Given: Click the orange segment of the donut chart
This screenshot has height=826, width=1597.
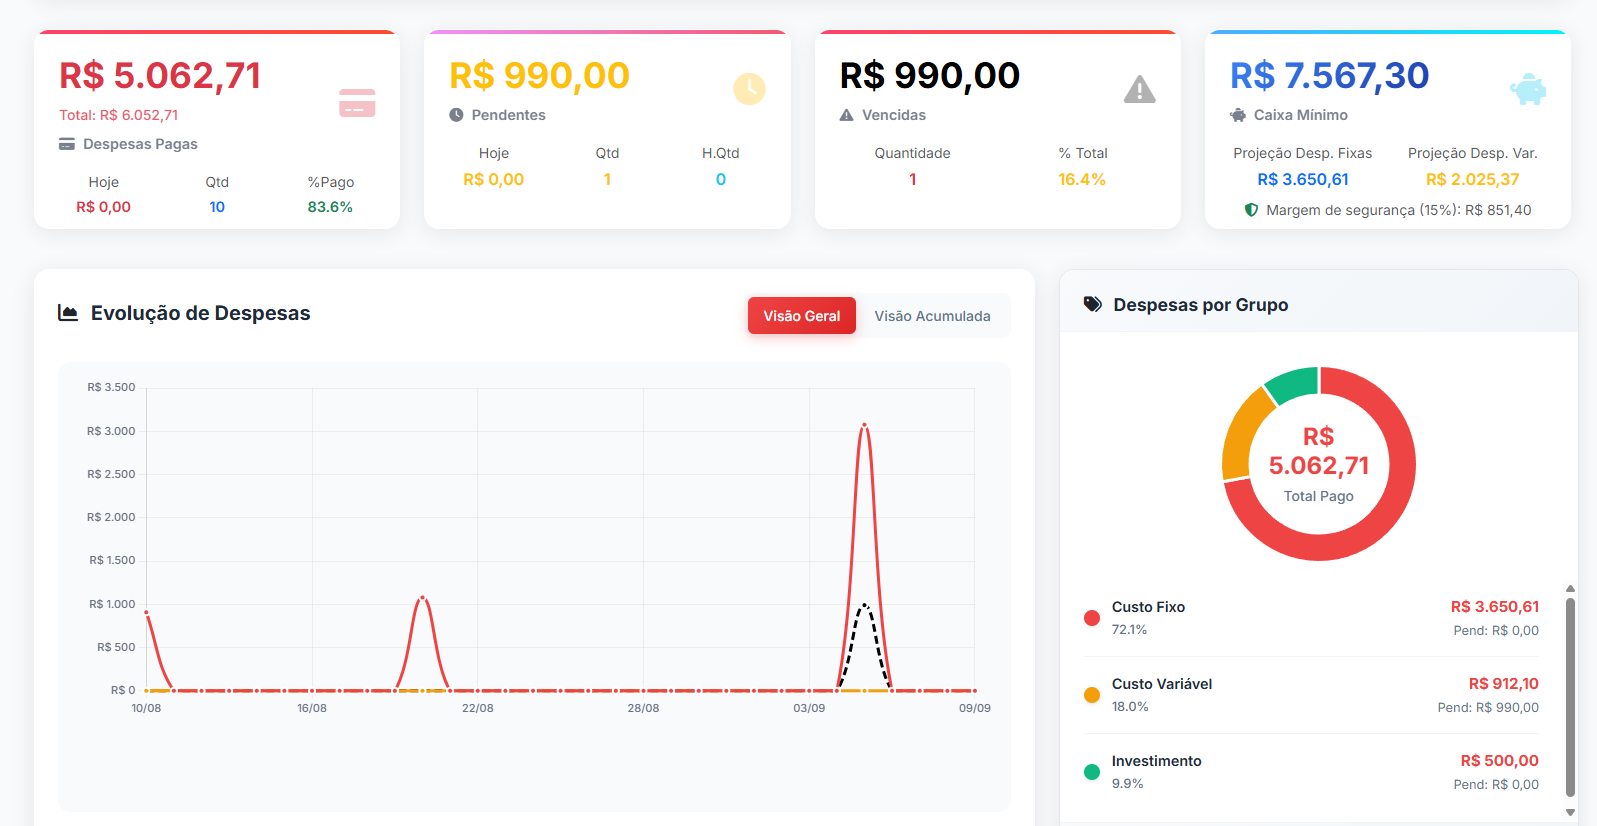Looking at the screenshot, I should tap(1244, 433).
